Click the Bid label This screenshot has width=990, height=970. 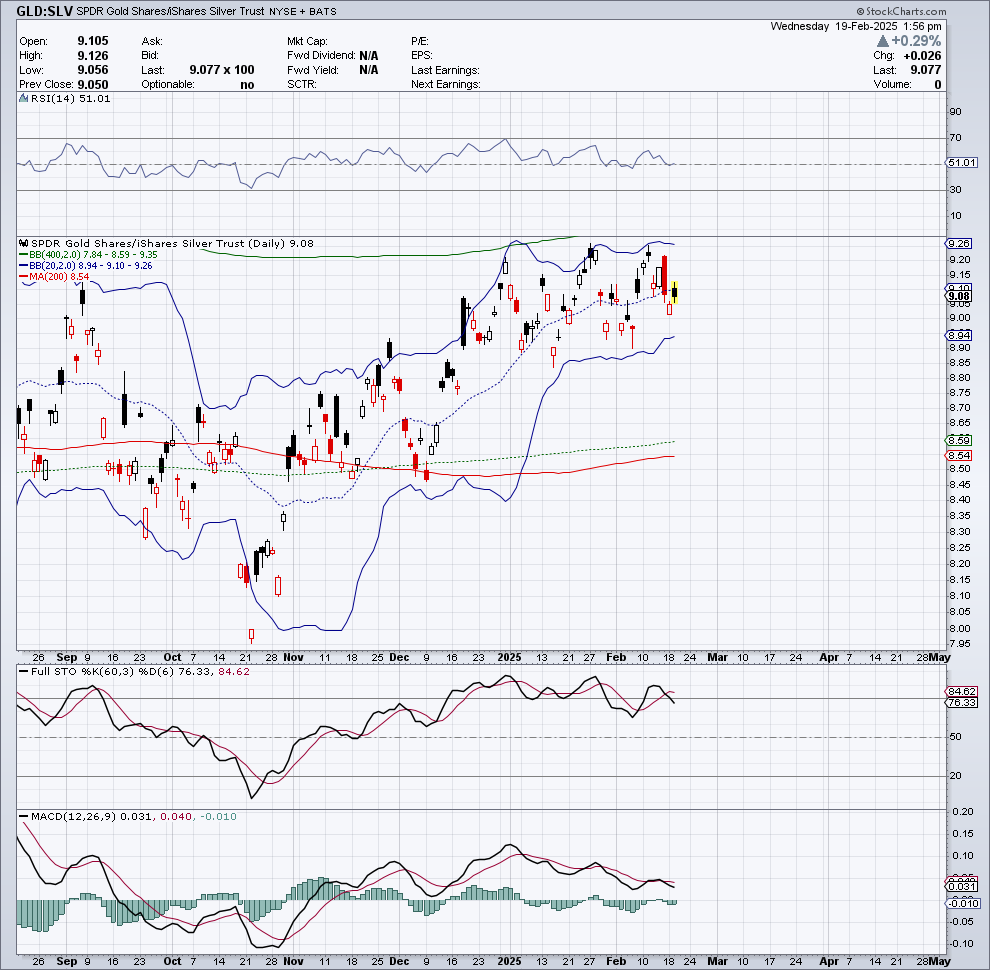150,56
